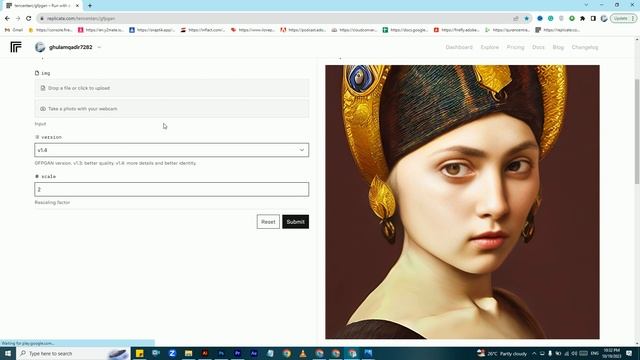Open the Chrome profile avatar
The height and width of the screenshot is (360, 640).
(604, 18)
